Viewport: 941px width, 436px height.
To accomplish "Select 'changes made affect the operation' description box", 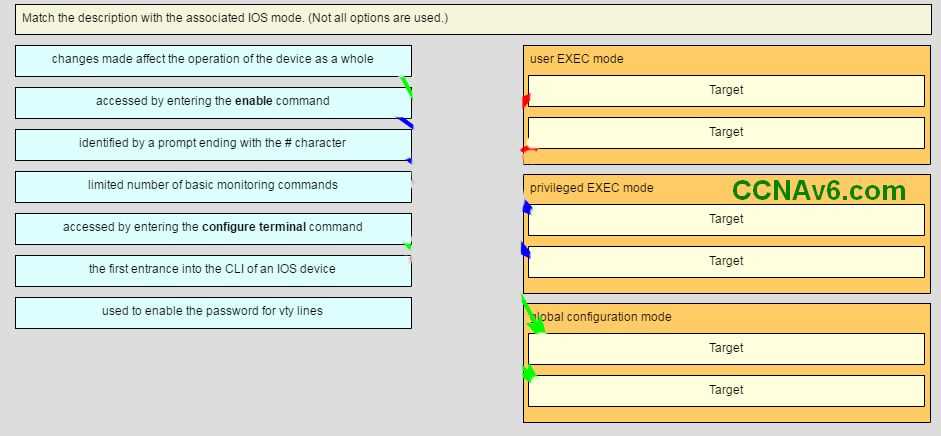I will tap(213, 61).
